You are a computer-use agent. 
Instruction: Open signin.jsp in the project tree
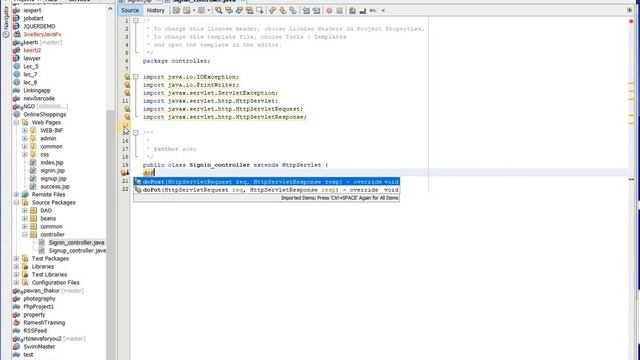[x=52, y=171]
